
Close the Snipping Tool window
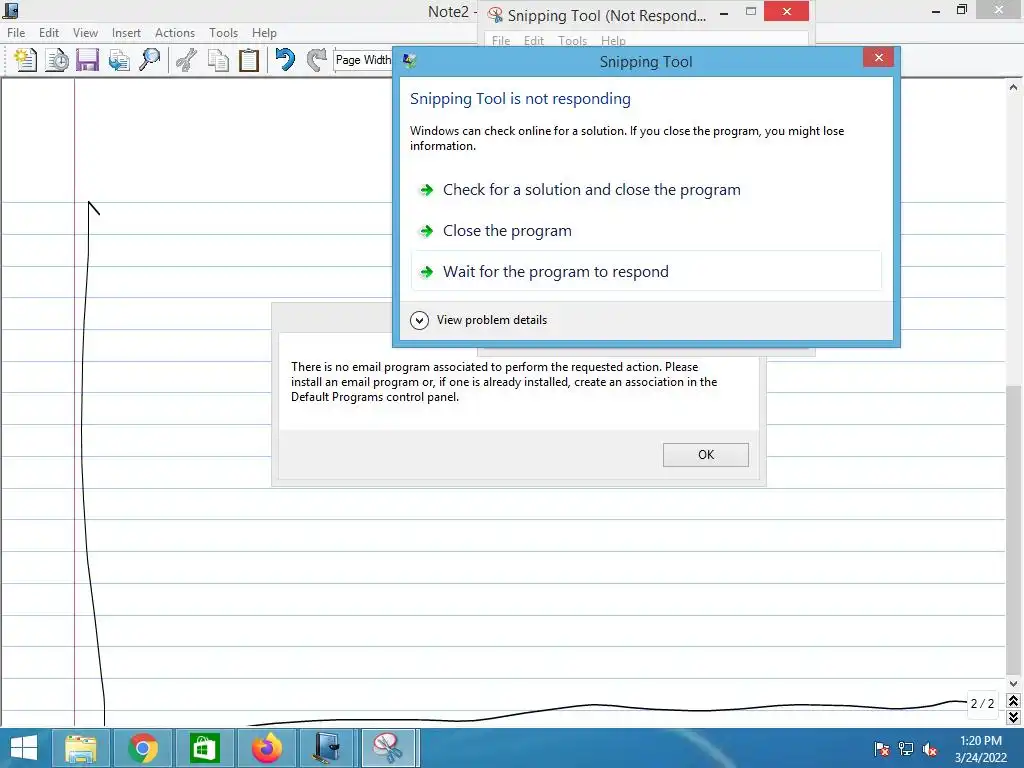coord(786,12)
